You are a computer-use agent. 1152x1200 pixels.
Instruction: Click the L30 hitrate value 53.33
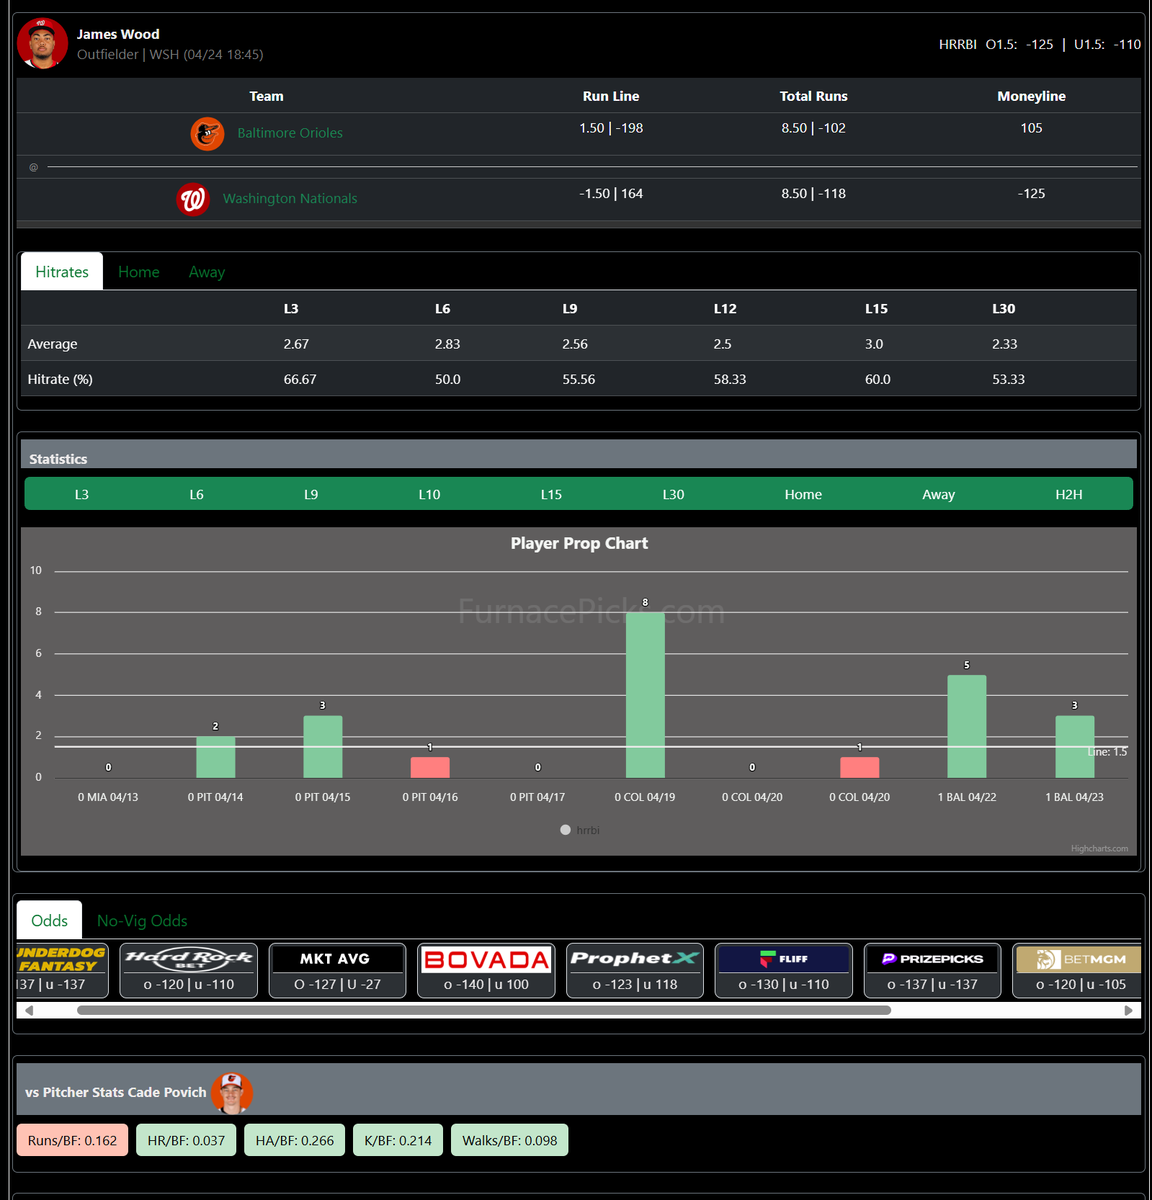click(1008, 380)
